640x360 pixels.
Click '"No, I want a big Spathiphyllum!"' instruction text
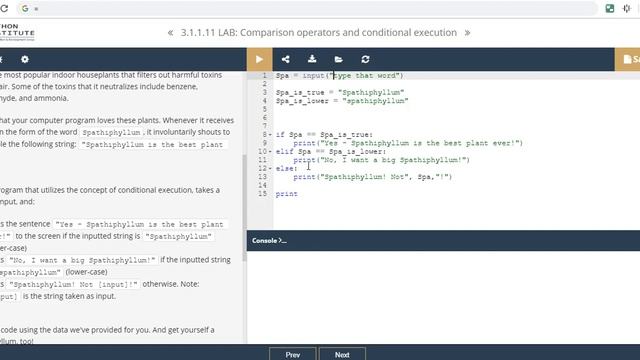[x=82, y=260]
